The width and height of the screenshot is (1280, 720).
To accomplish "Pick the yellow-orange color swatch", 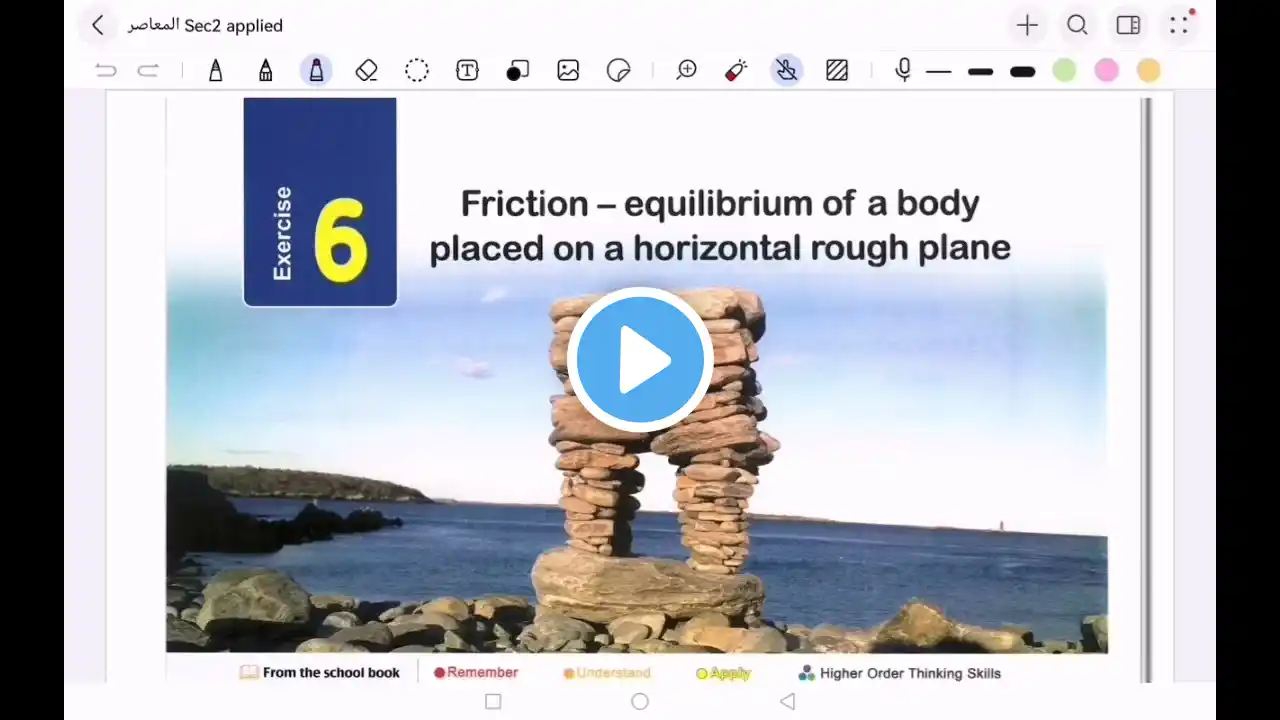I will pyautogui.click(x=1148, y=71).
